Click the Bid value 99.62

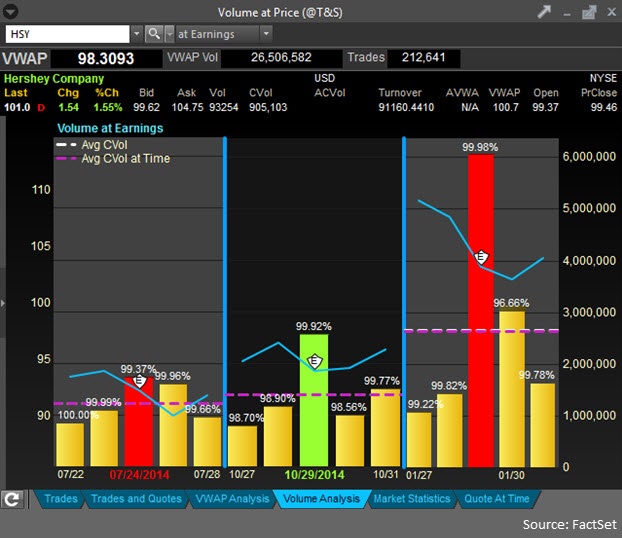click(x=146, y=108)
